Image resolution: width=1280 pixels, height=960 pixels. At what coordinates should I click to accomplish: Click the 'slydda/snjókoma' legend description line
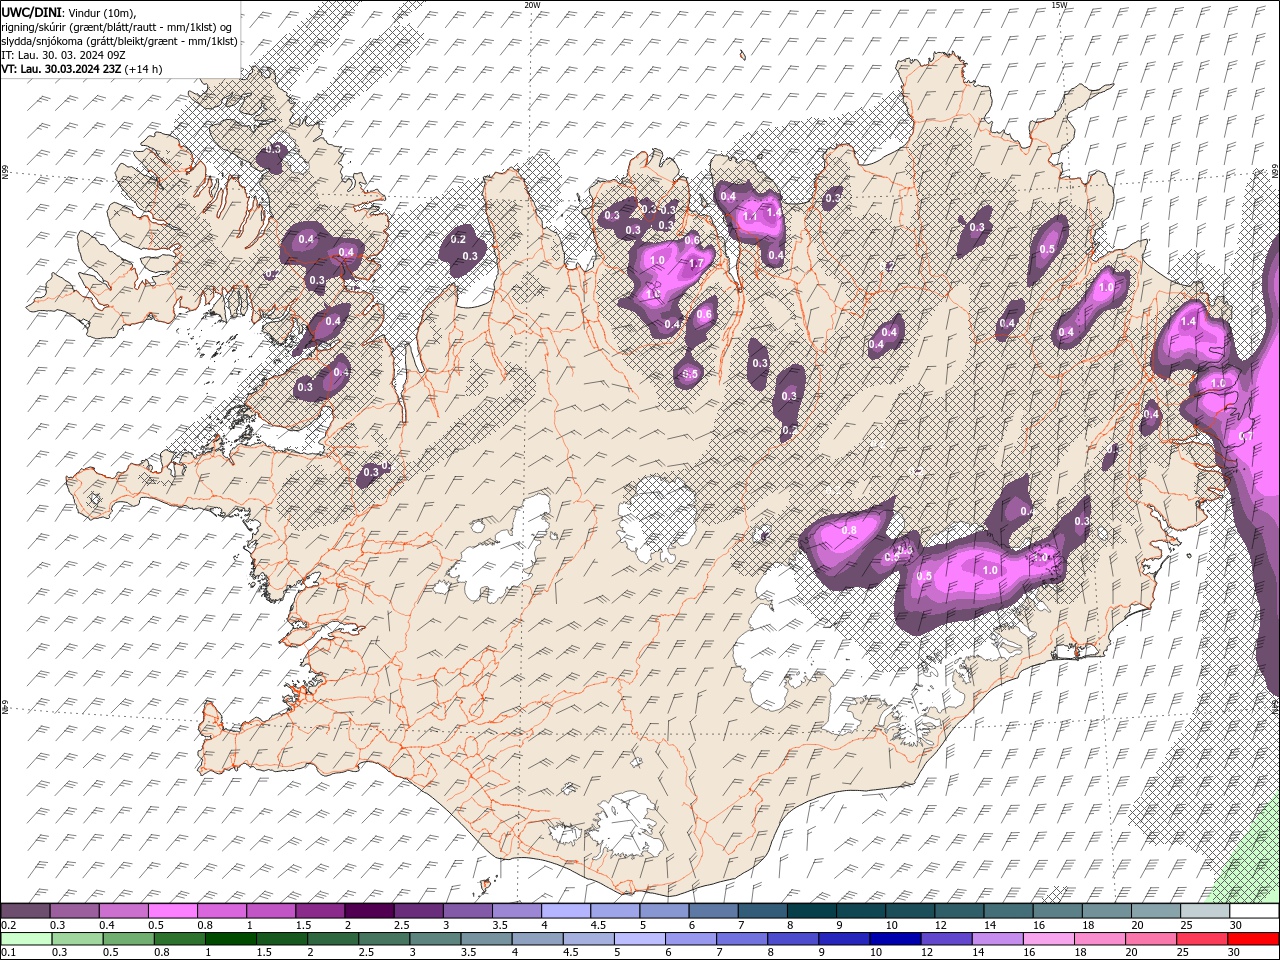(x=120, y=41)
